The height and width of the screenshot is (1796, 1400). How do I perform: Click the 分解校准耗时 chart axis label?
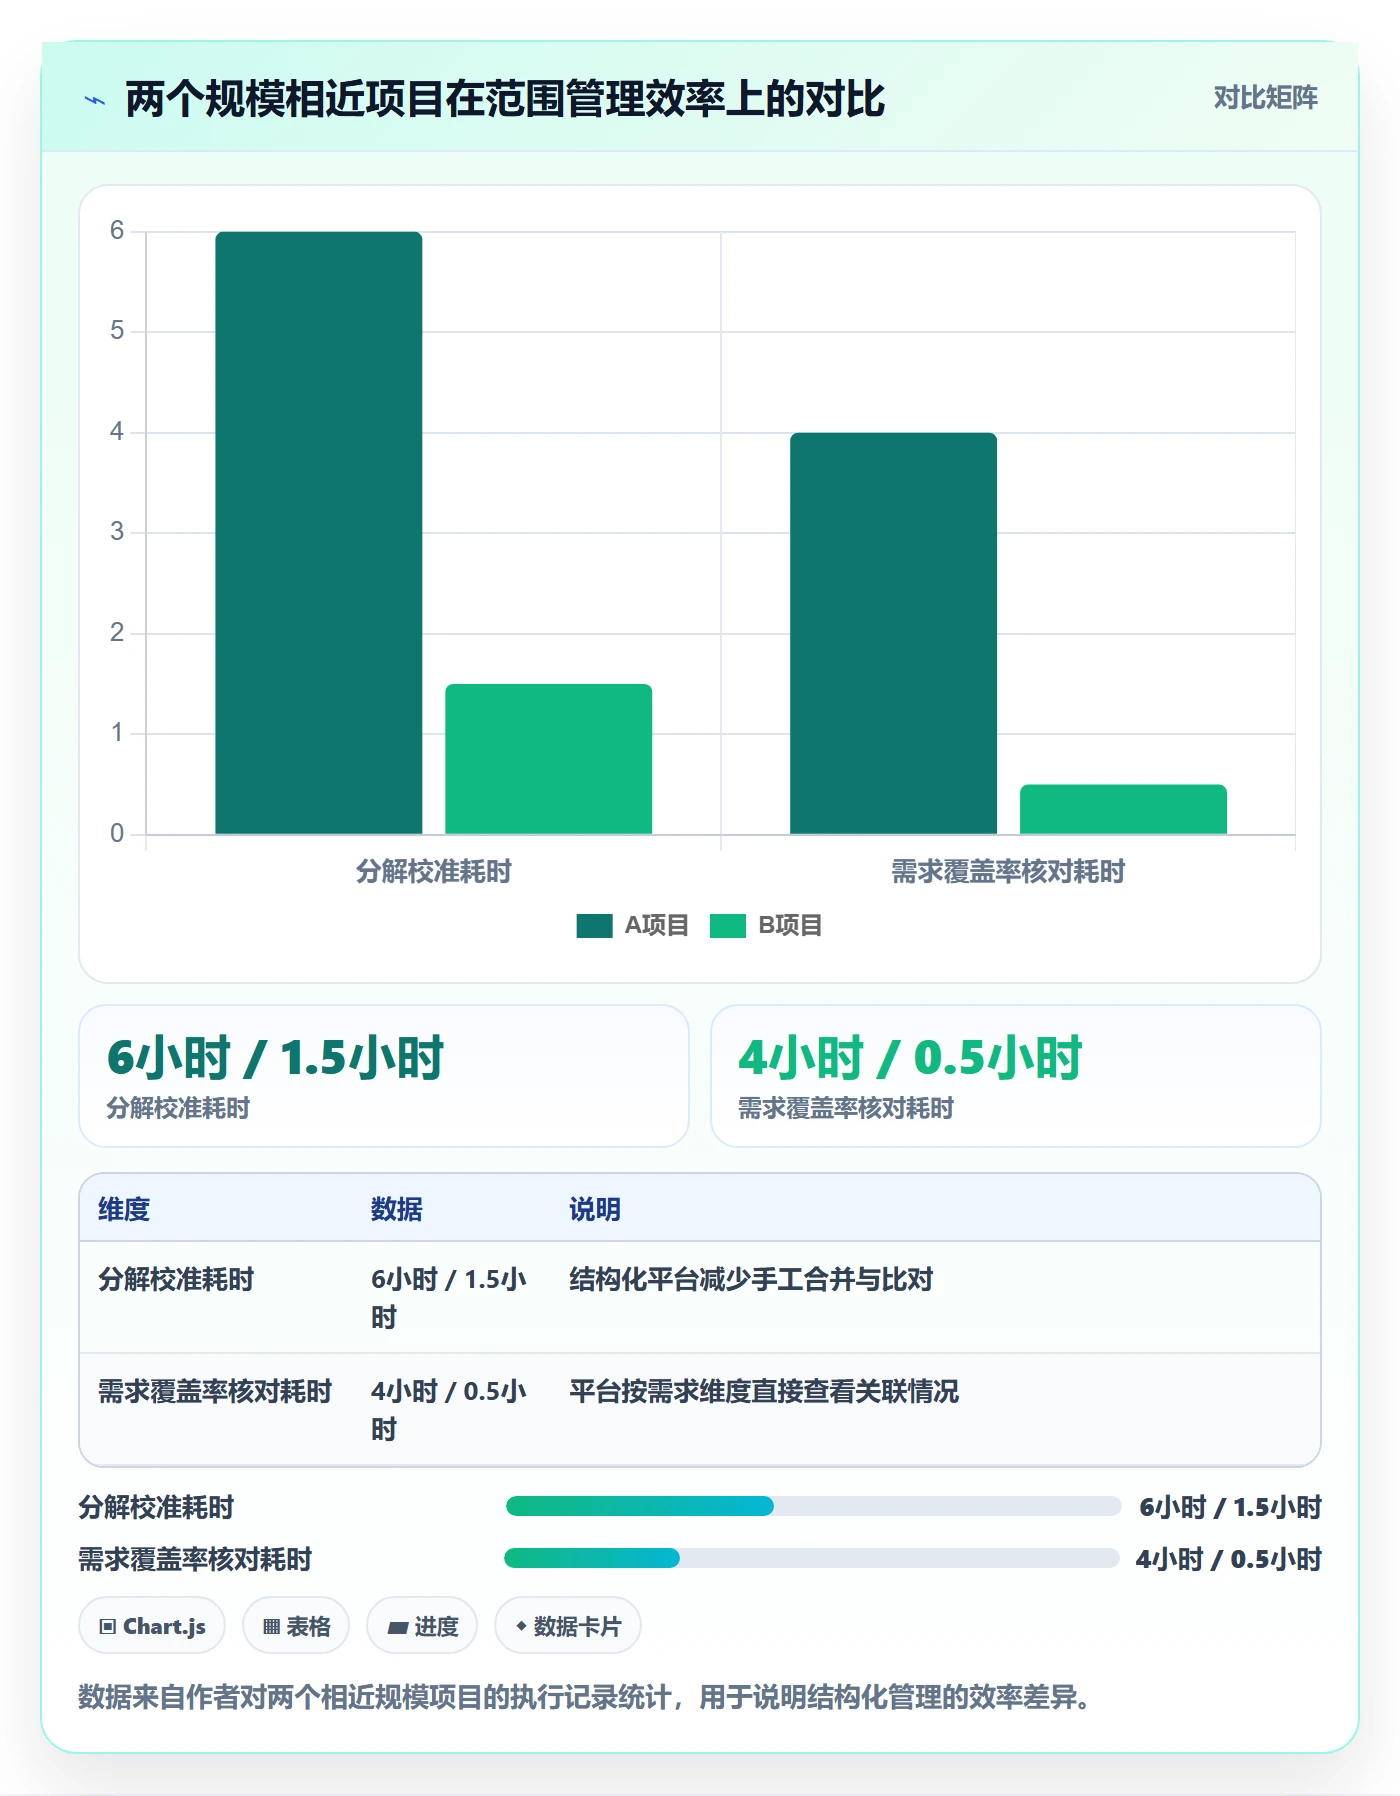pyautogui.click(x=434, y=872)
